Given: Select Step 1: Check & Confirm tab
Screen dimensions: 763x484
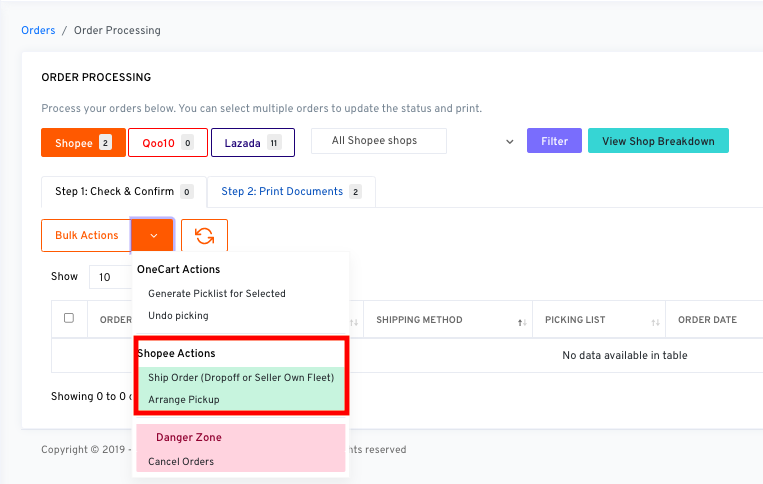Looking at the screenshot, I should [123, 192].
